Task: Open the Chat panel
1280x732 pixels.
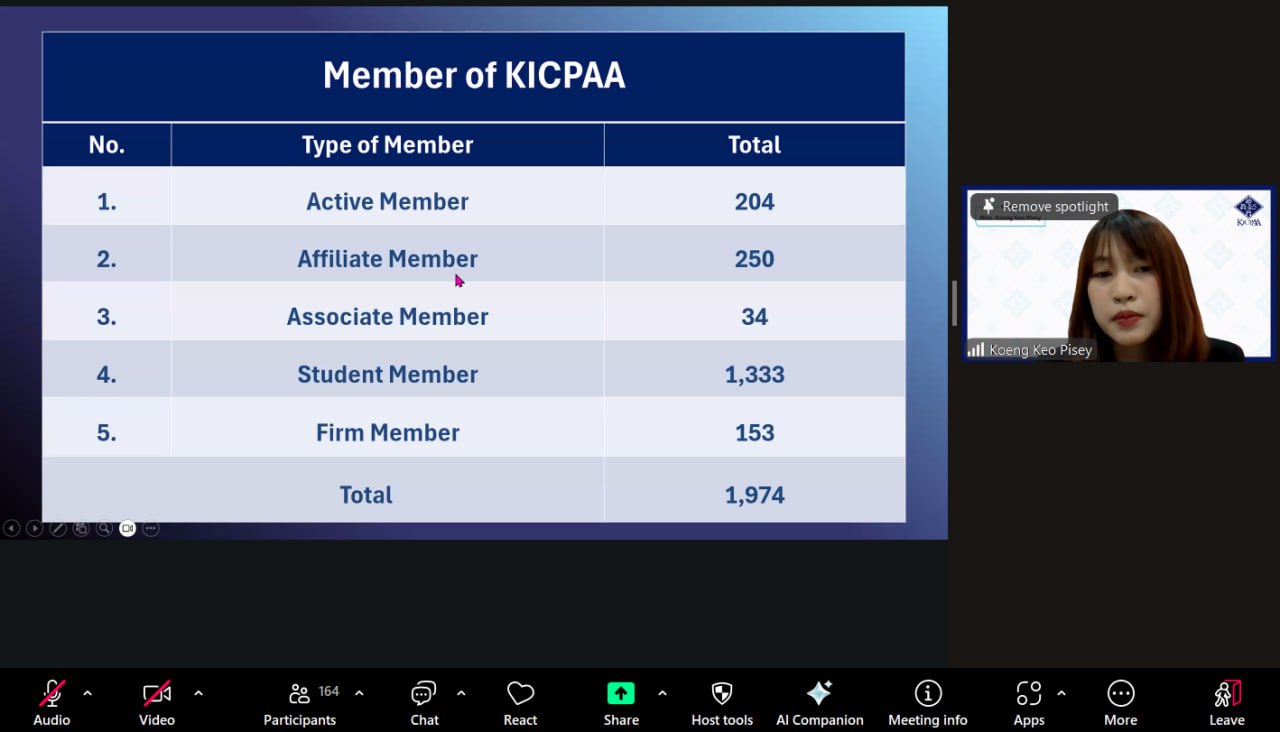Action: pyautogui.click(x=424, y=701)
